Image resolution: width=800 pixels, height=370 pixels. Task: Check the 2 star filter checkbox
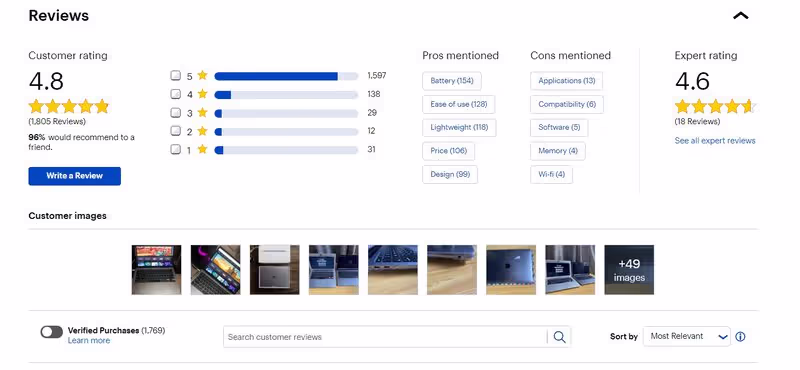coord(176,131)
